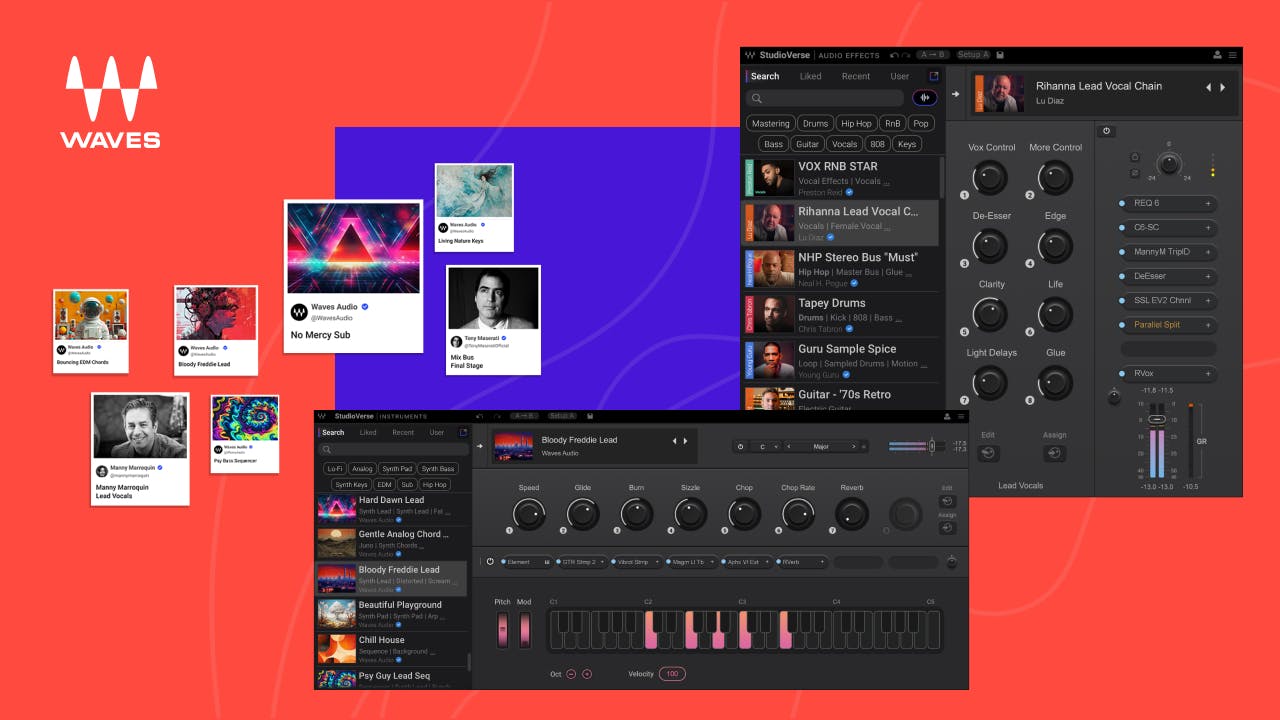Select the Vocals genre filter tag
The image size is (1280, 720).
(x=845, y=143)
